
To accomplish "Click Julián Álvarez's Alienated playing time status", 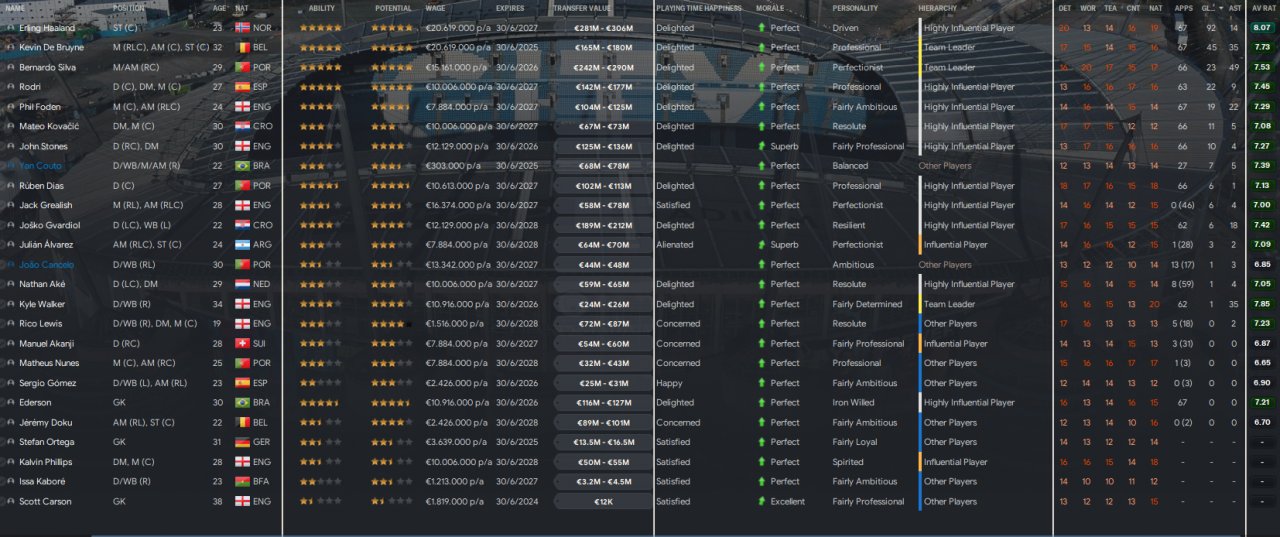I will (x=675, y=245).
